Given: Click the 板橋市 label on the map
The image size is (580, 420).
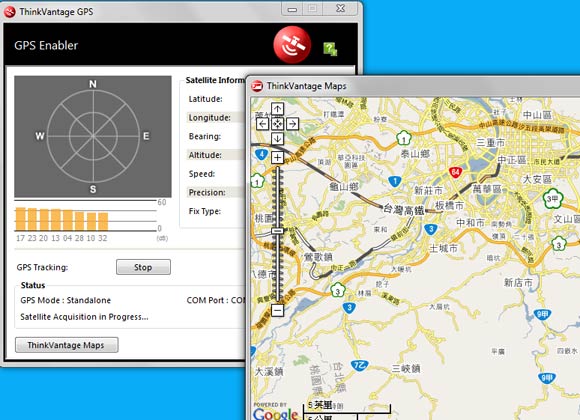Looking at the screenshot, I should [449, 205].
